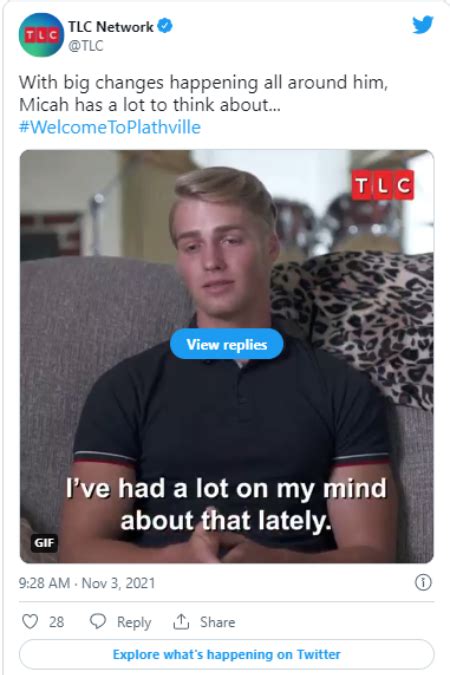Click the Share text label

click(x=217, y=622)
